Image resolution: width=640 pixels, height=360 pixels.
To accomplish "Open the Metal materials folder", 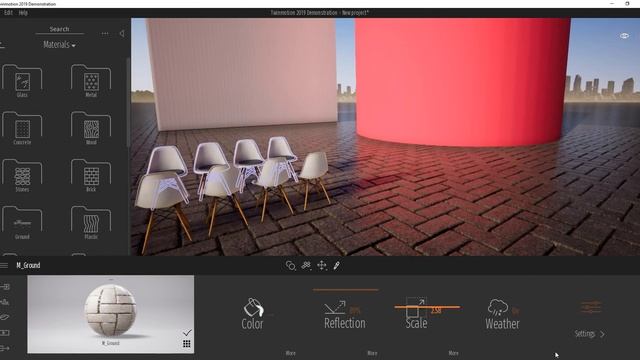I will (x=91, y=80).
